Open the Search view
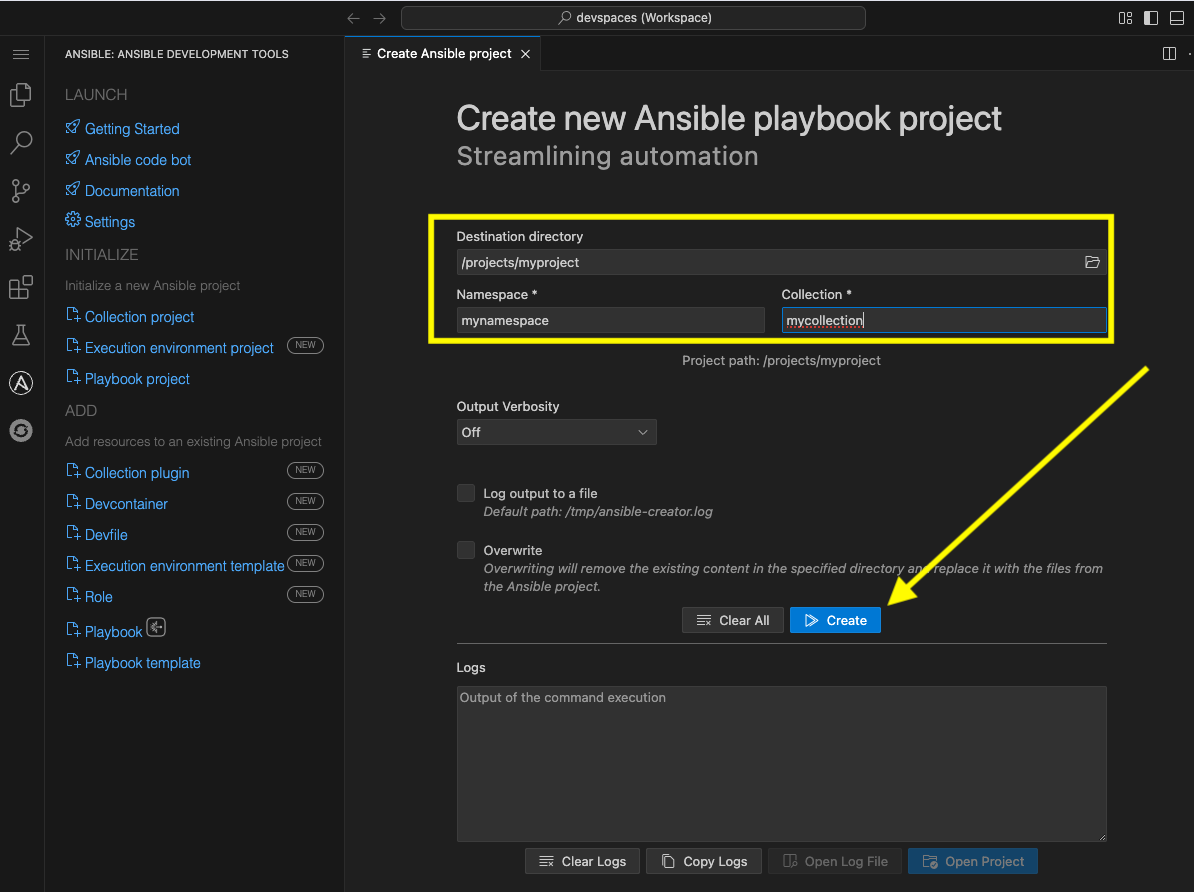The height and width of the screenshot is (892, 1194). 21,142
